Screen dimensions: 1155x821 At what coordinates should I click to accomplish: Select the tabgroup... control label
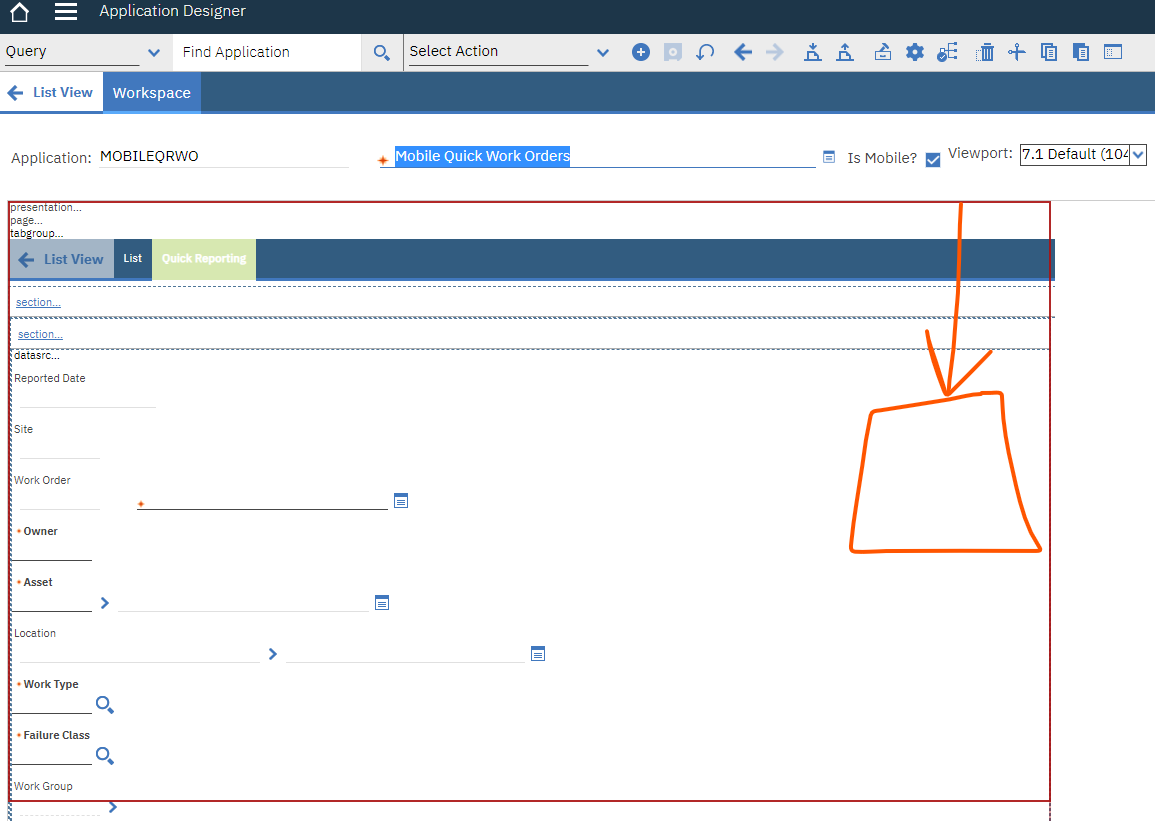[37, 233]
